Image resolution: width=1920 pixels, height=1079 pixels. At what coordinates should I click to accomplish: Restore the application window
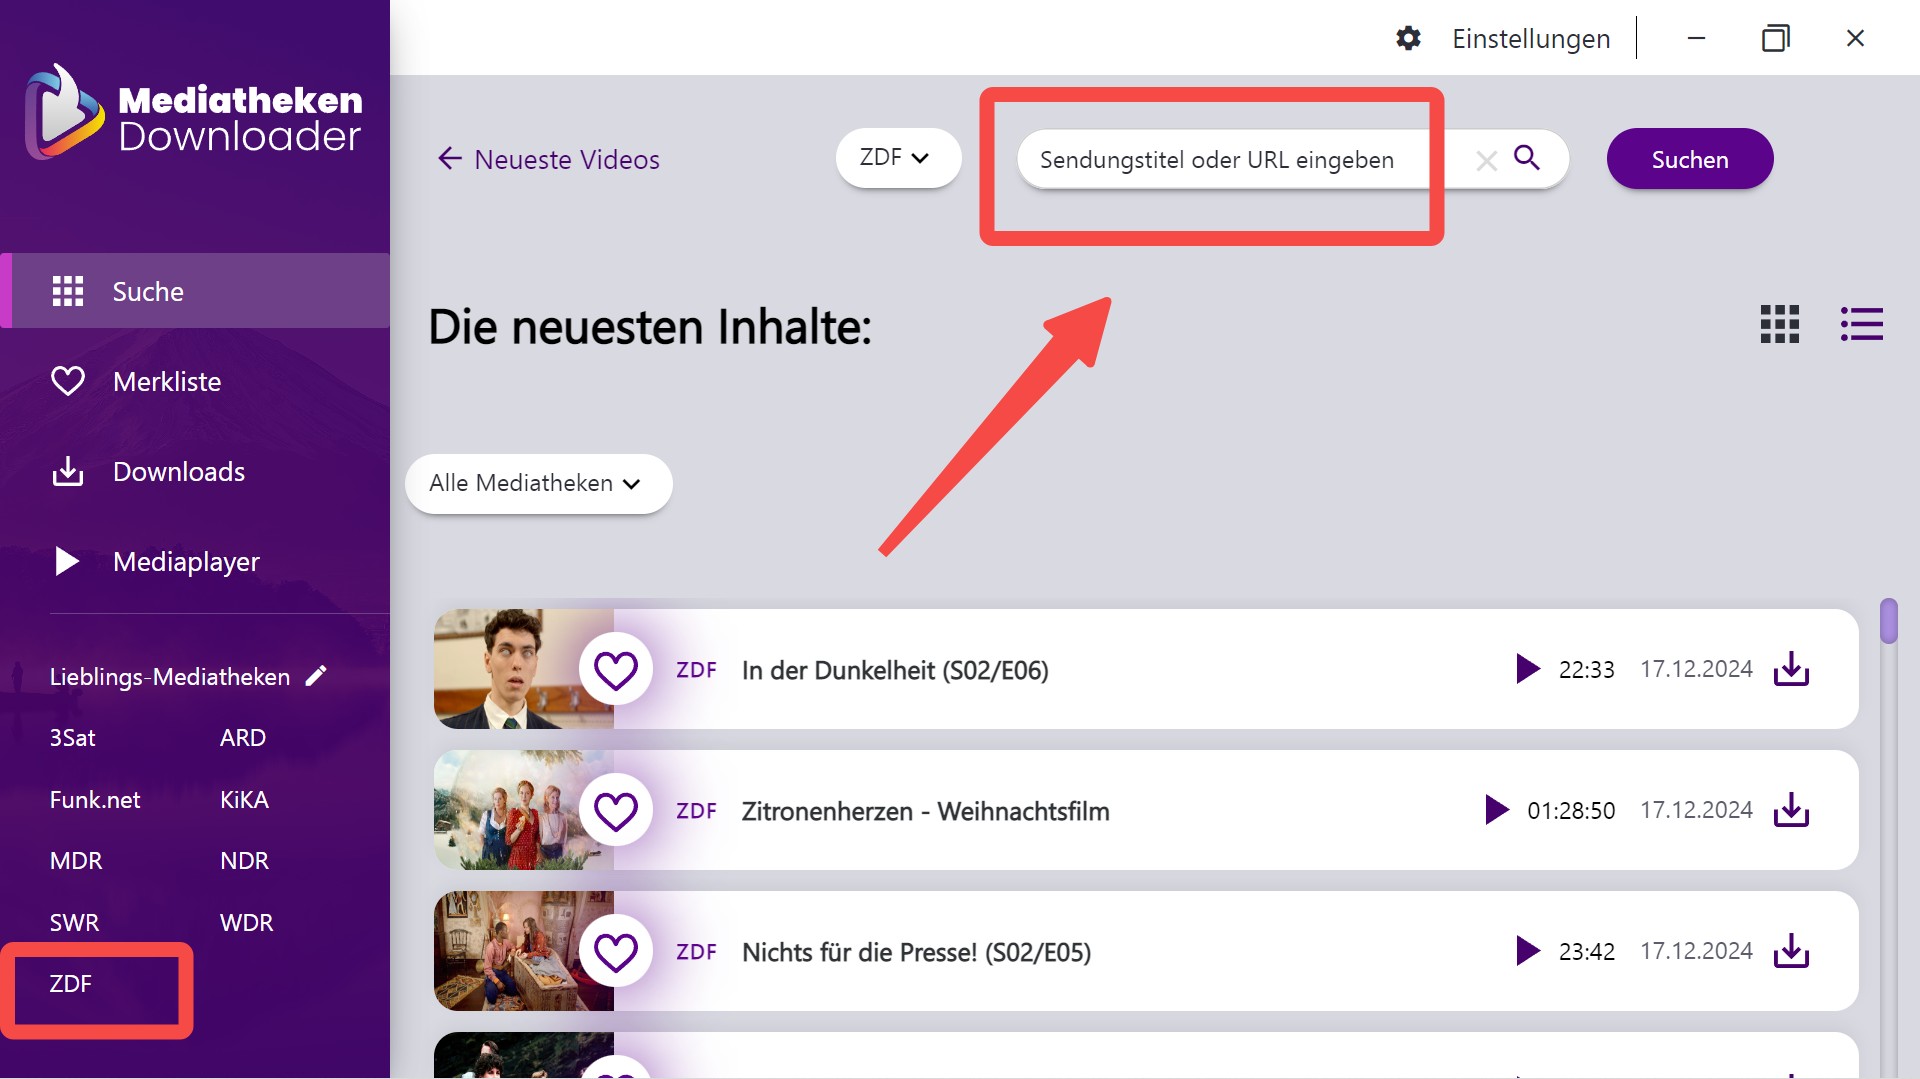1775,38
